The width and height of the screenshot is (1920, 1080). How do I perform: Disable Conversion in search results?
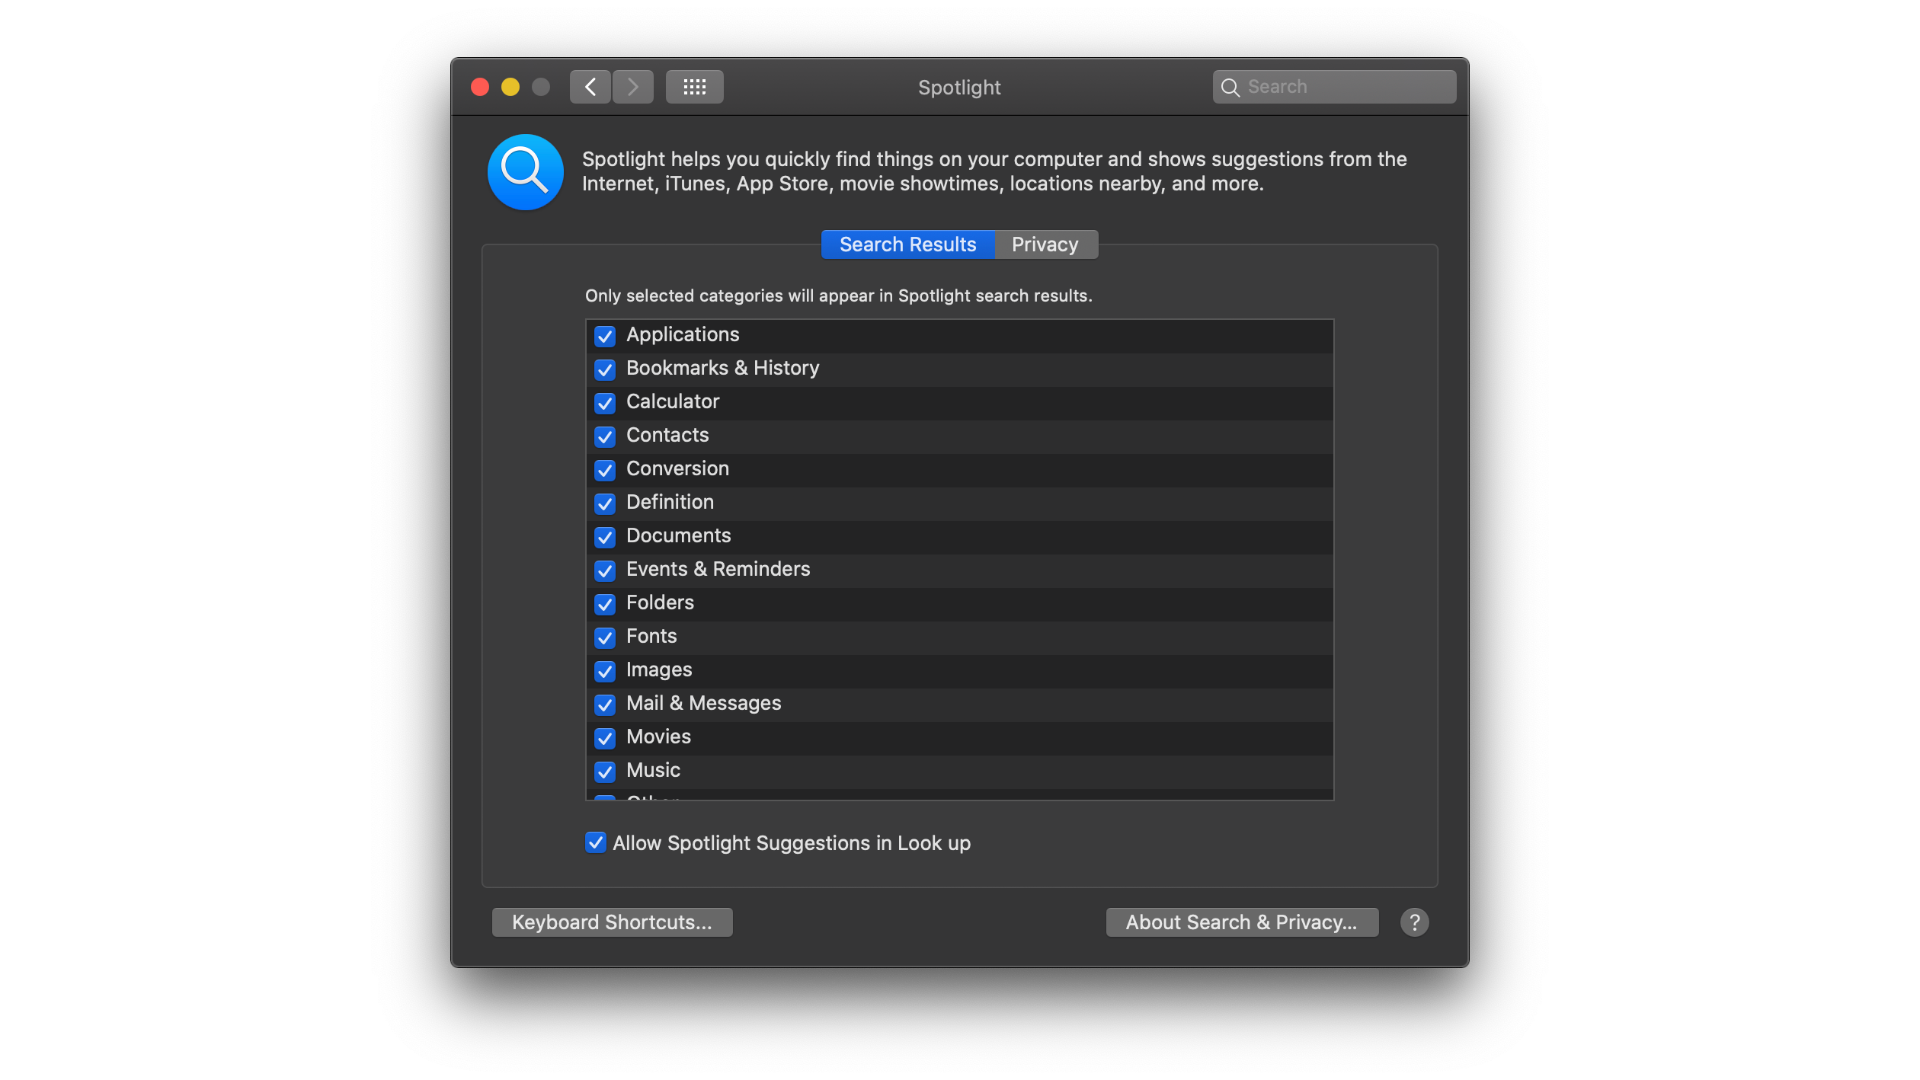coord(604,470)
